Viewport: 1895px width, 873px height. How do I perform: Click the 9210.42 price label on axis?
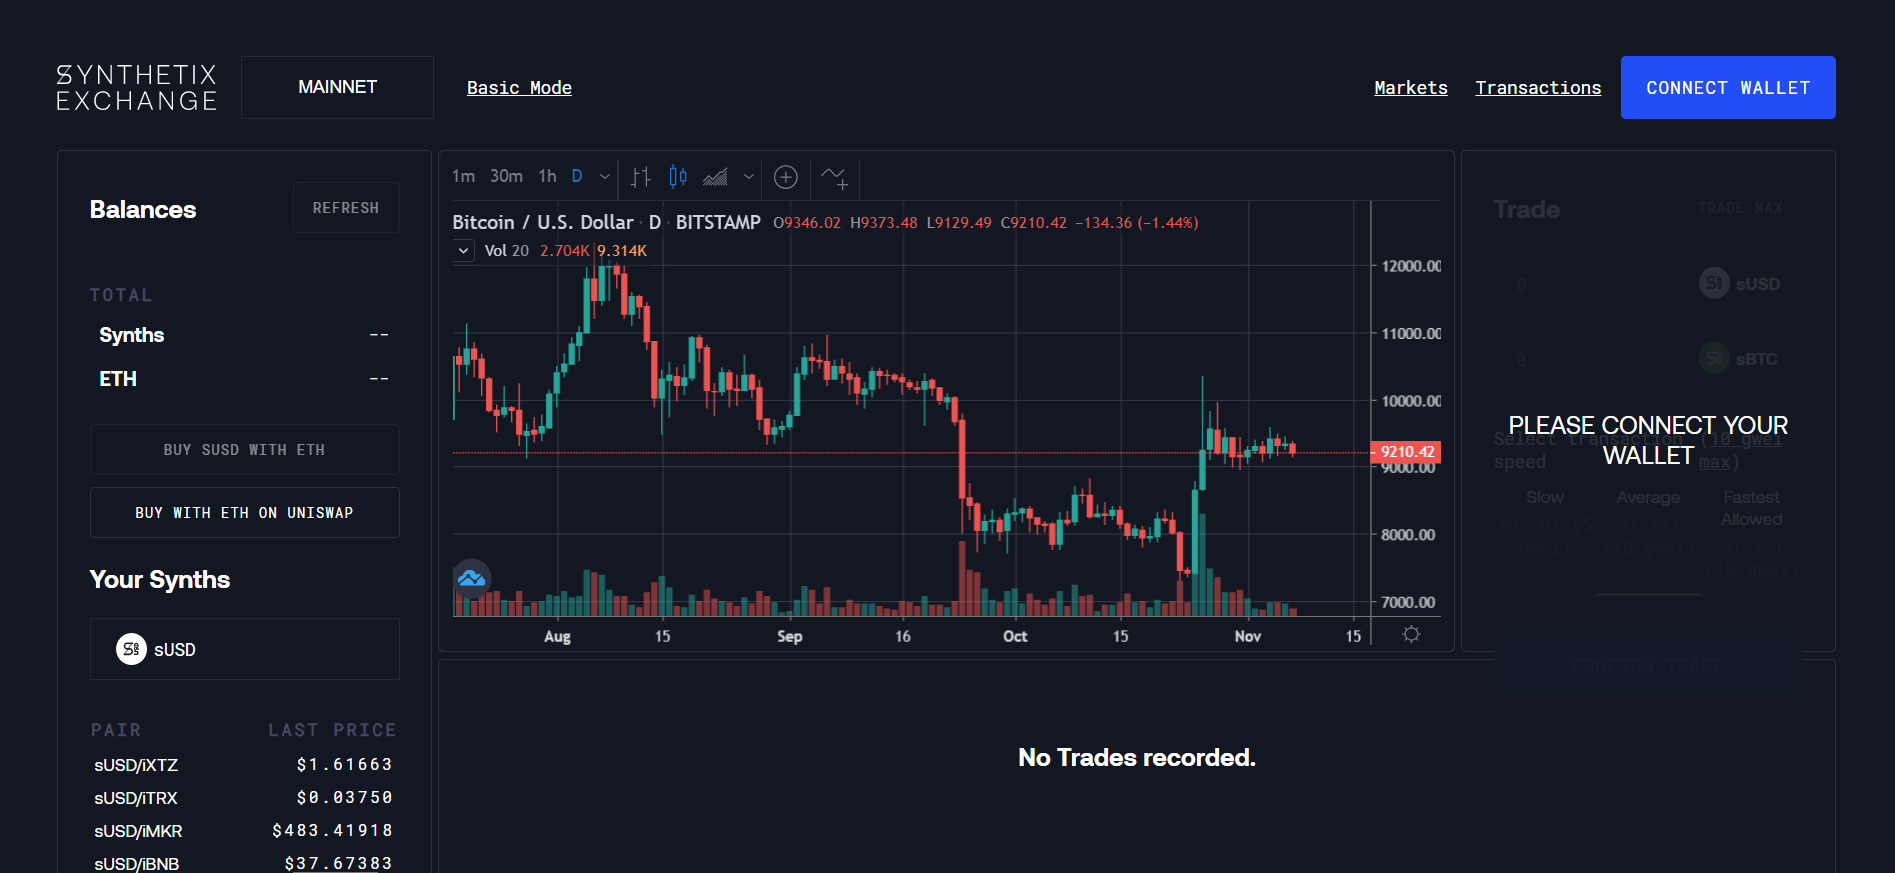(1406, 452)
